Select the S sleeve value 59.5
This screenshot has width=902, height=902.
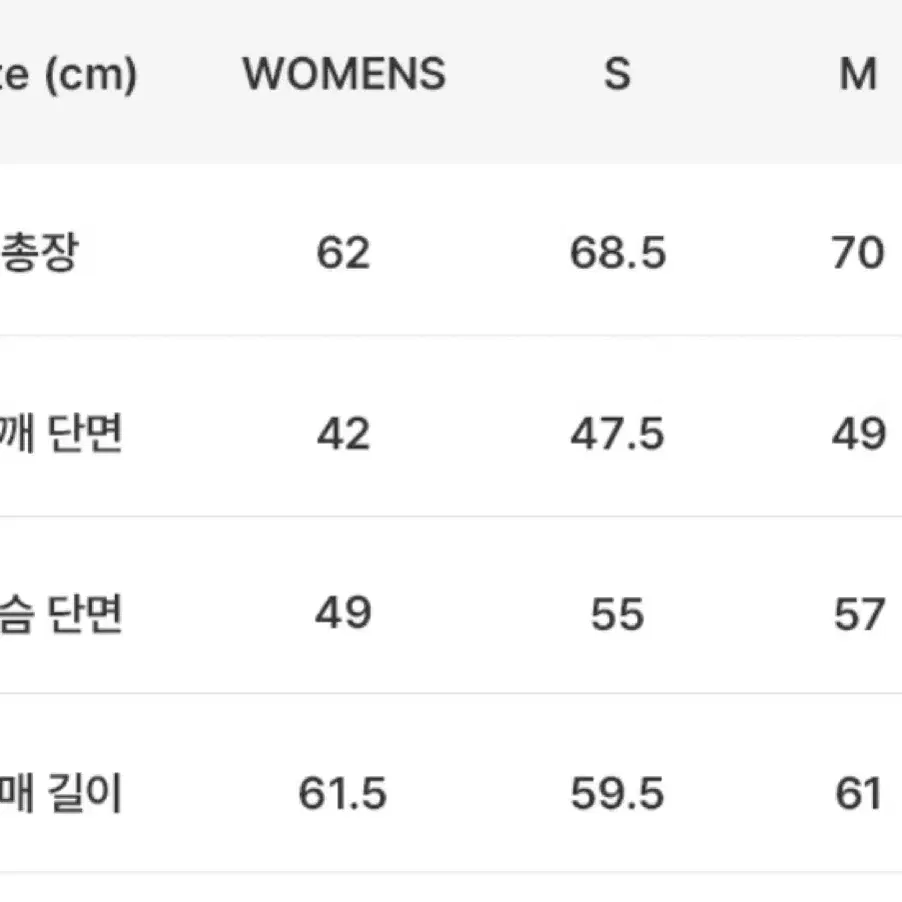618,793
